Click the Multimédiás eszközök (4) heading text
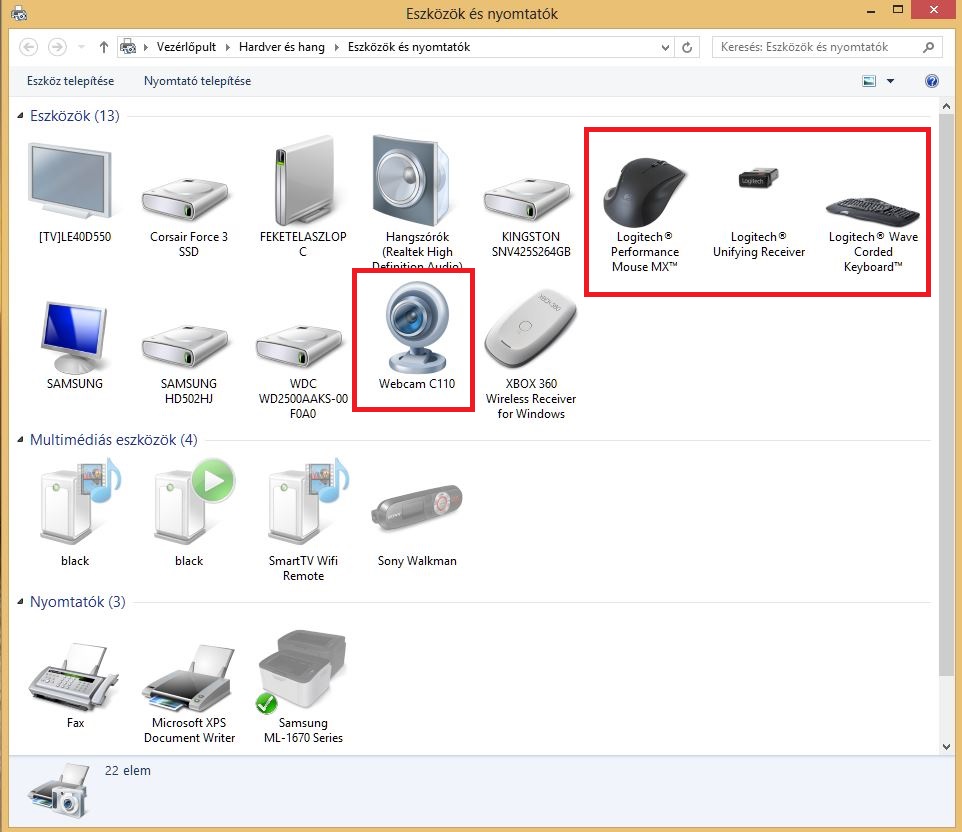The width and height of the screenshot is (962, 832). click(114, 440)
